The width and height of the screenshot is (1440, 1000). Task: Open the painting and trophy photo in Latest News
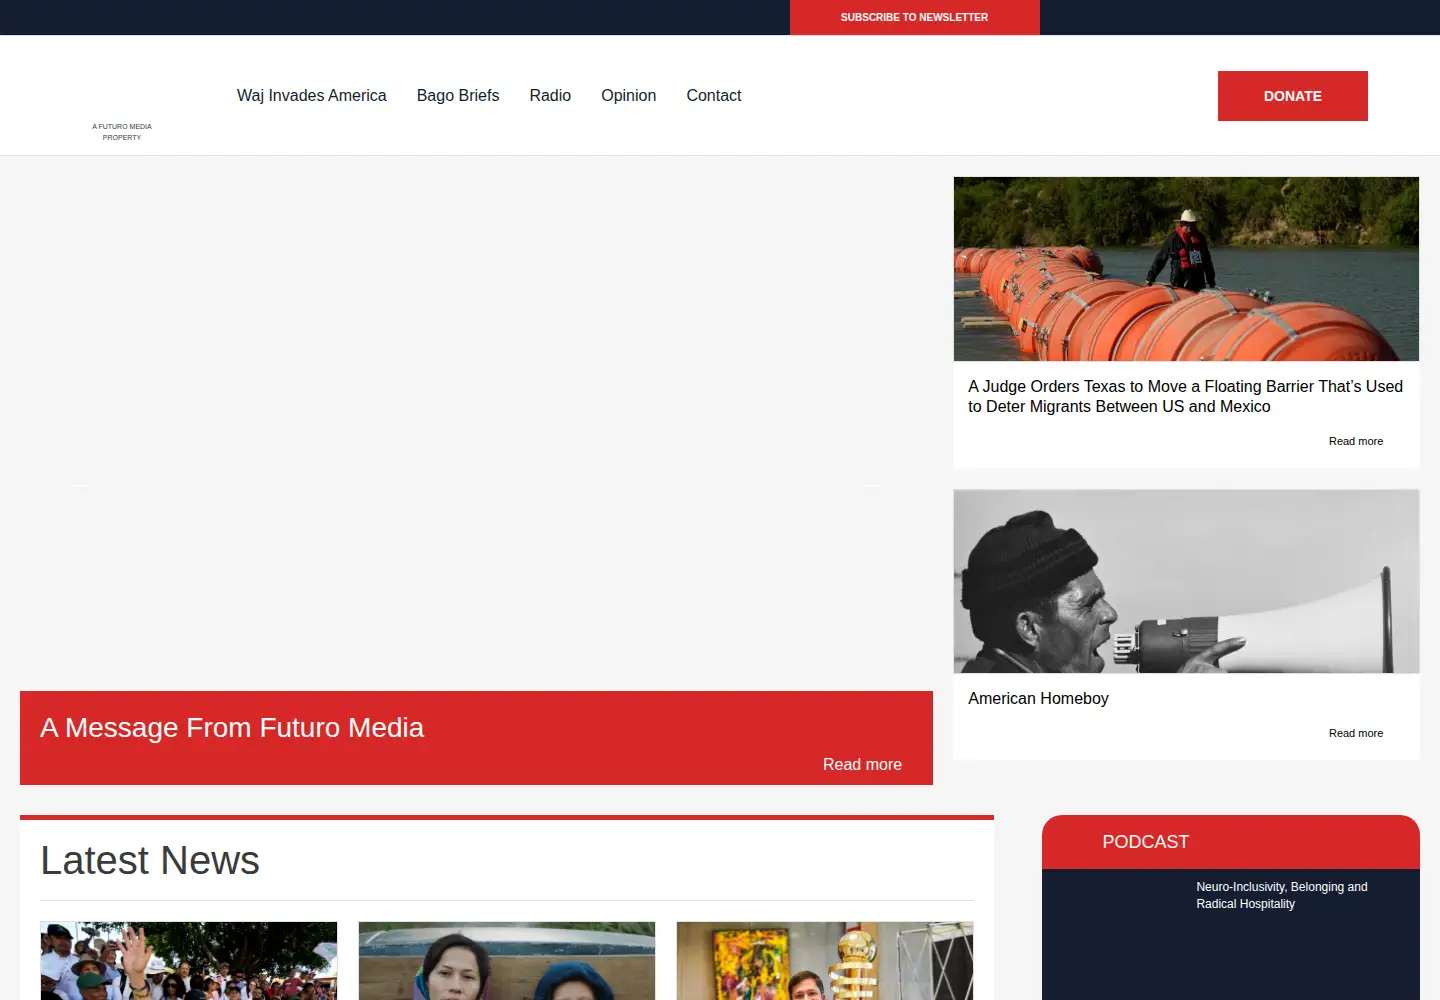pyautogui.click(x=825, y=961)
